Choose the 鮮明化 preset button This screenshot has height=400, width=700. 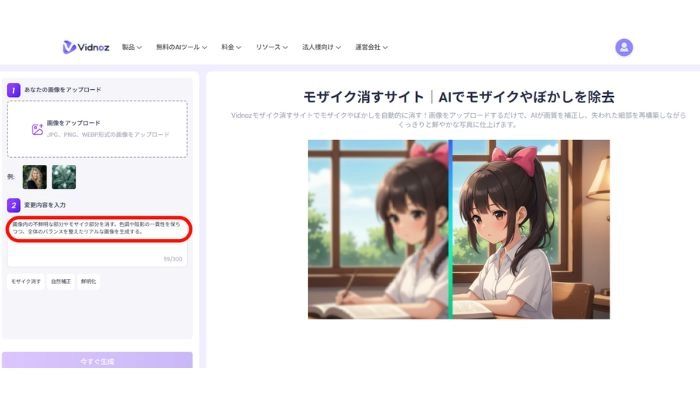[x=88, y=282]
